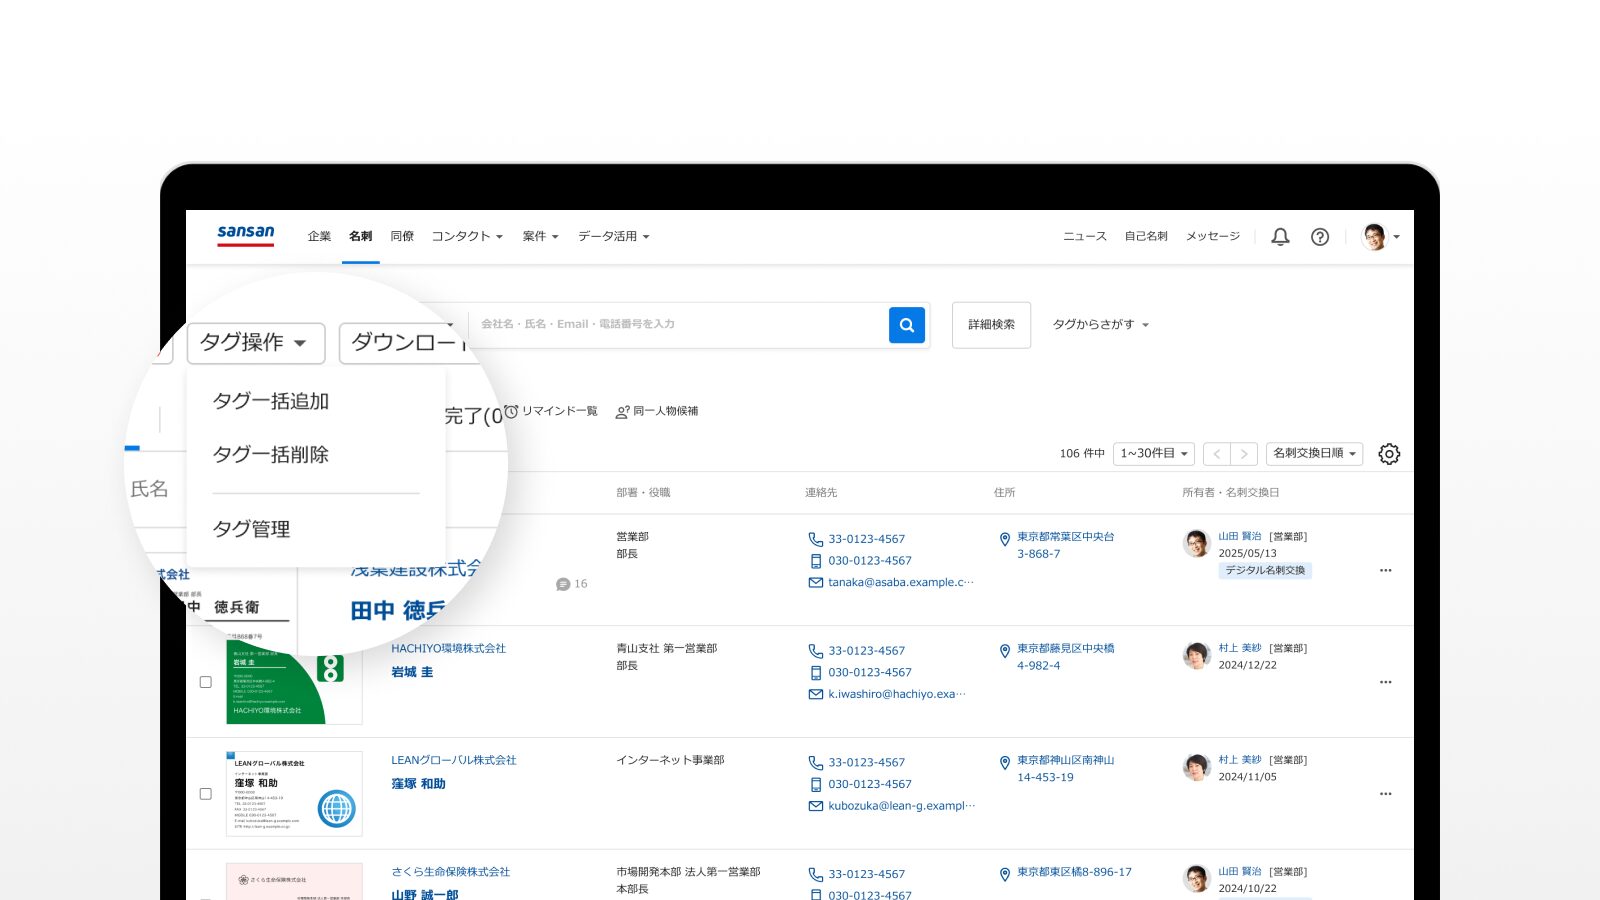The image size is (1600, 900).
Task: Click the Sansan logo
Action: point(245,235)
